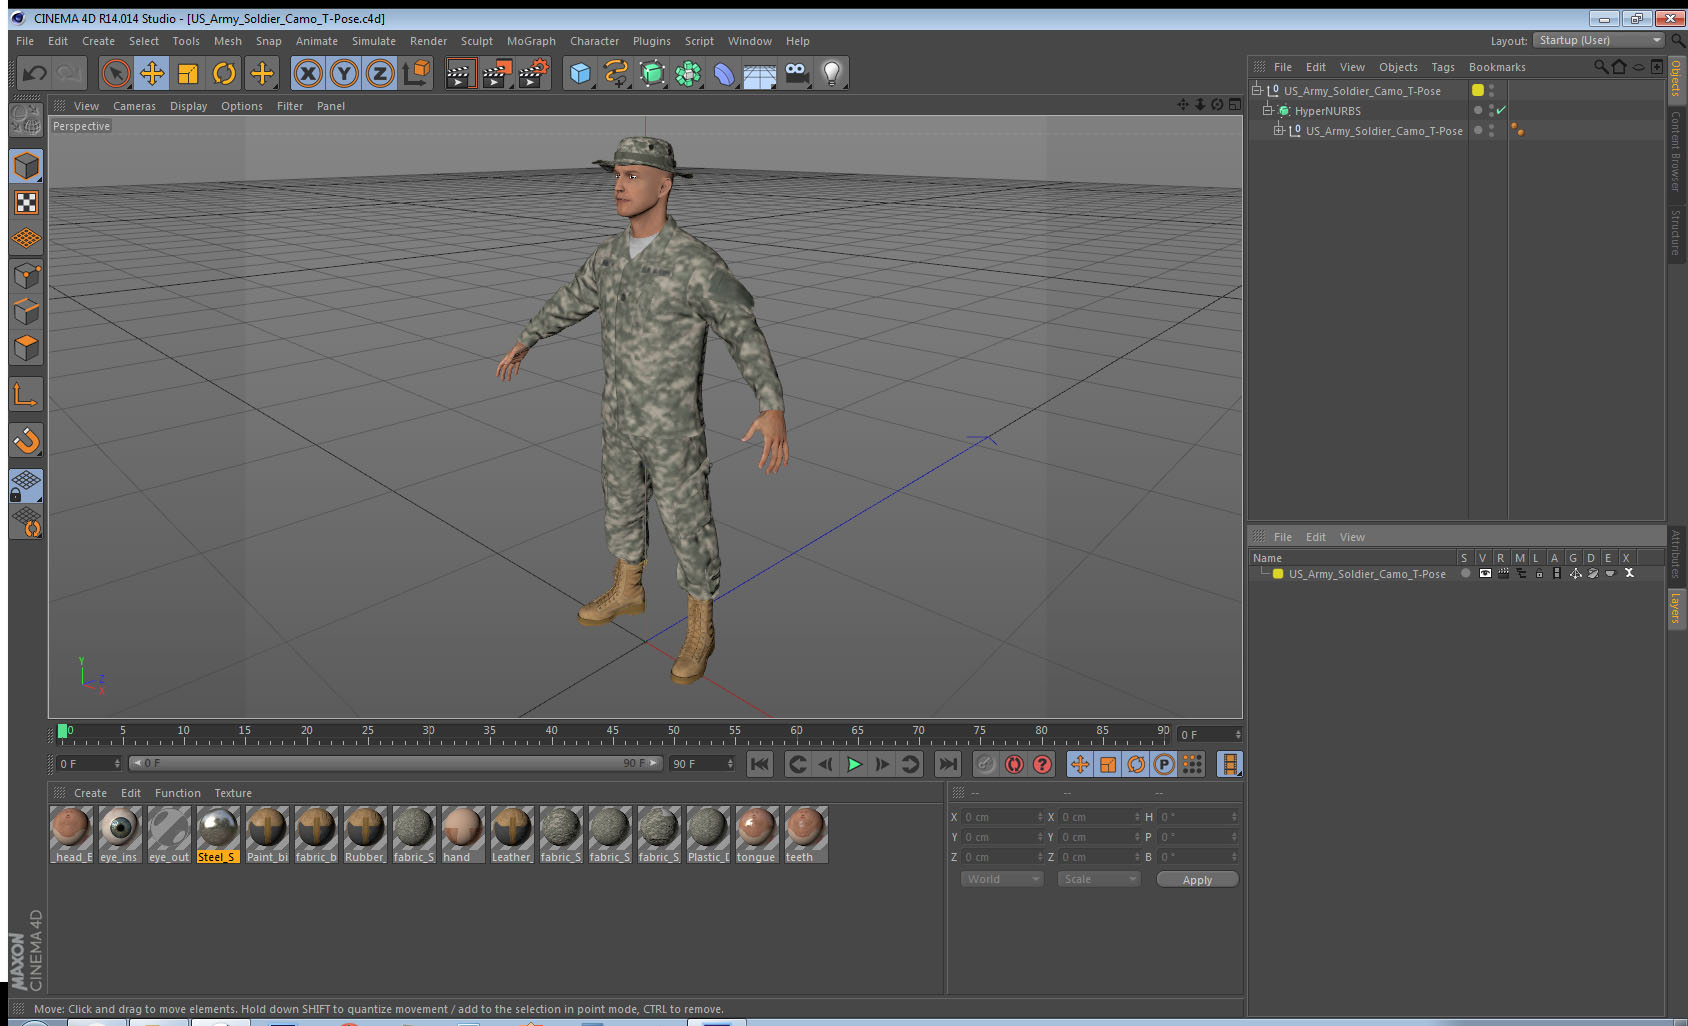
Task: Open the MoGraph menu
Action: pyautogui.click(x=531, y=41)
